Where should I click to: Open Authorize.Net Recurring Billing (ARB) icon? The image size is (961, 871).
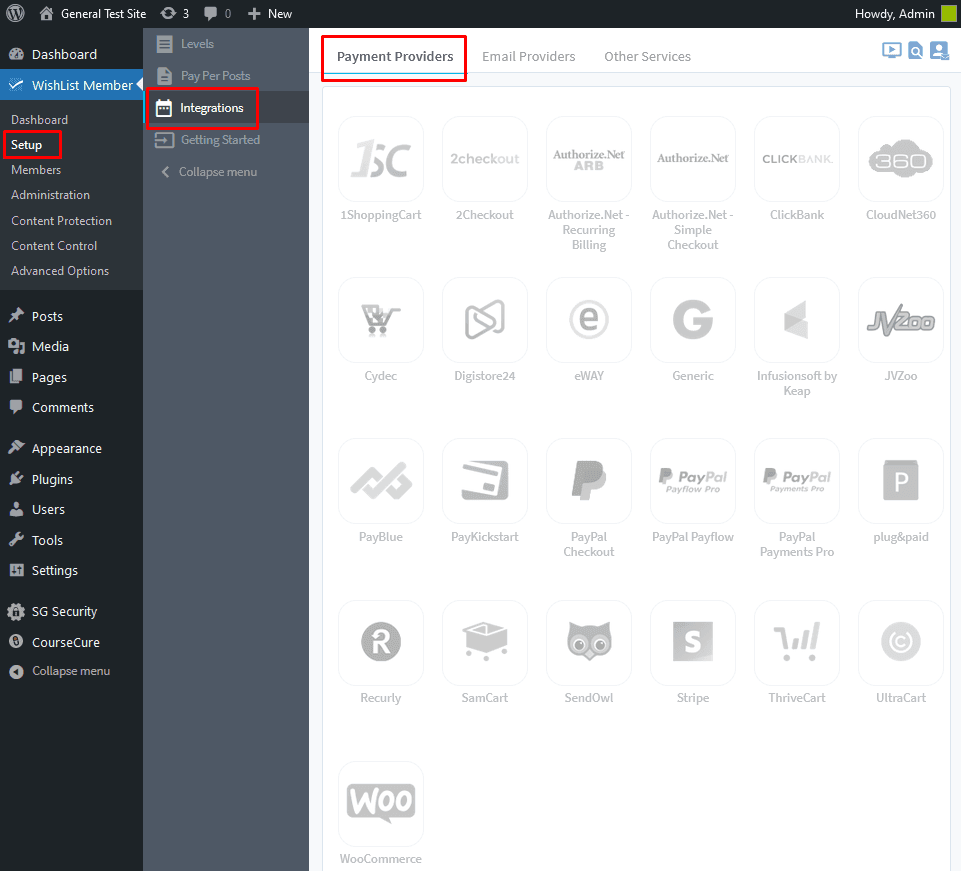pos(589,159)
